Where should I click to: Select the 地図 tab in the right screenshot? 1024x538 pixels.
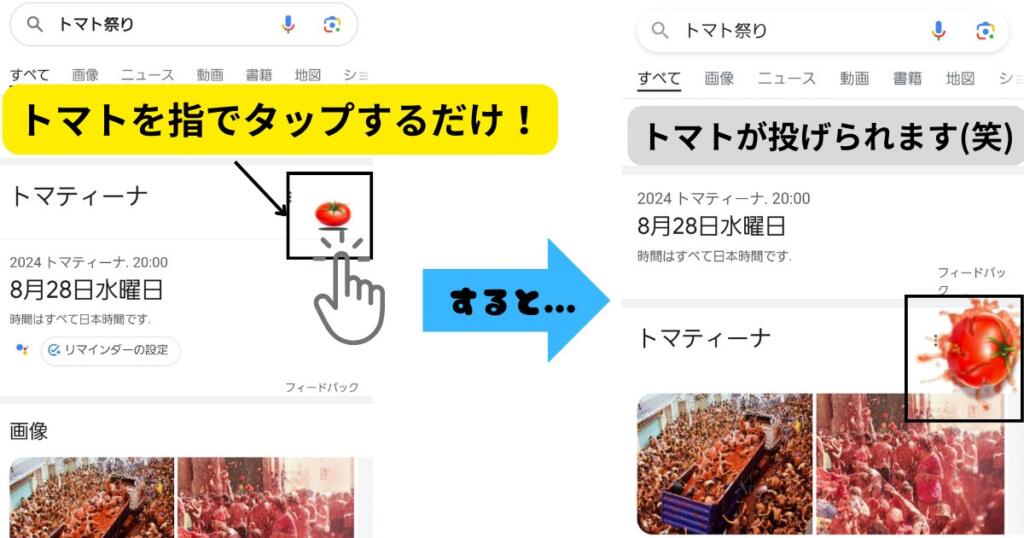pyautogui.click(x=960, y=78)
